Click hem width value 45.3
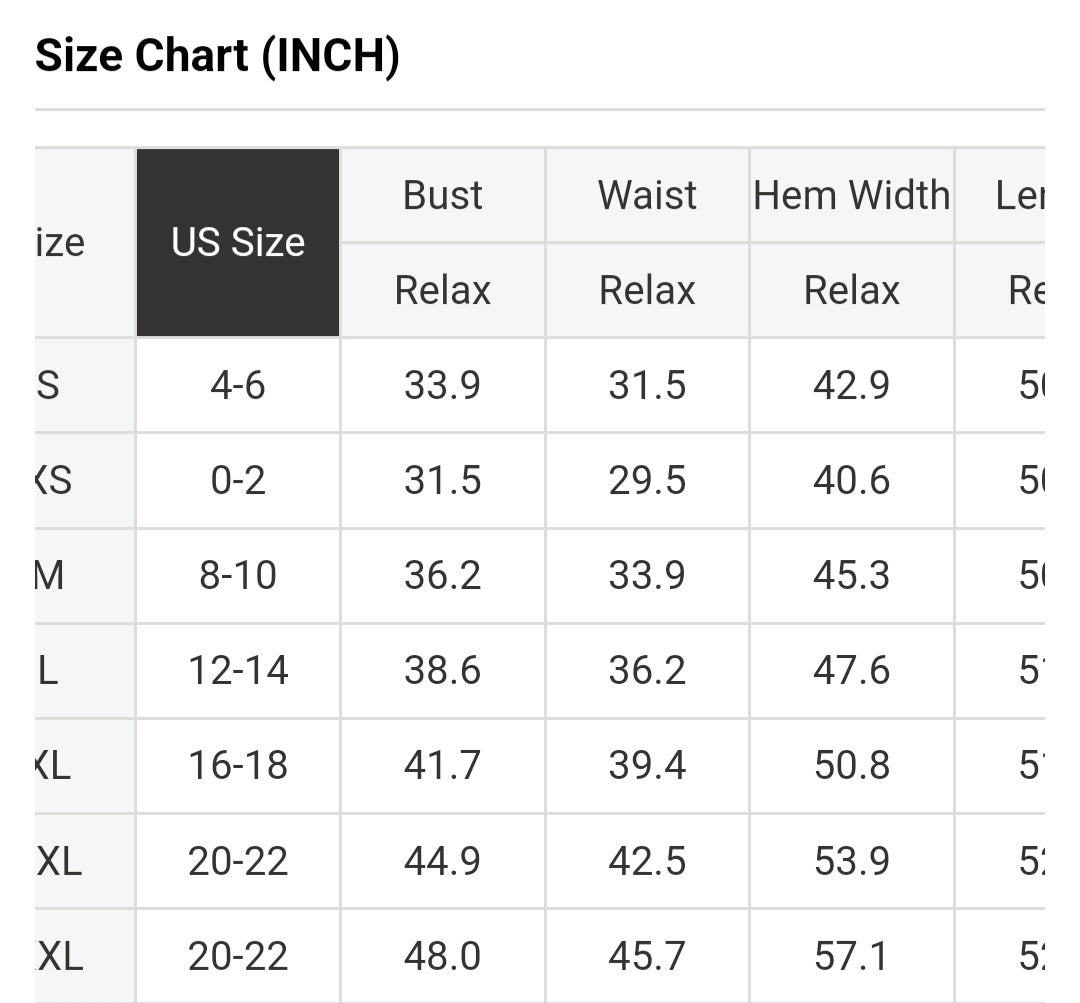The image size is (1080, 1003). tap(851, 576)
